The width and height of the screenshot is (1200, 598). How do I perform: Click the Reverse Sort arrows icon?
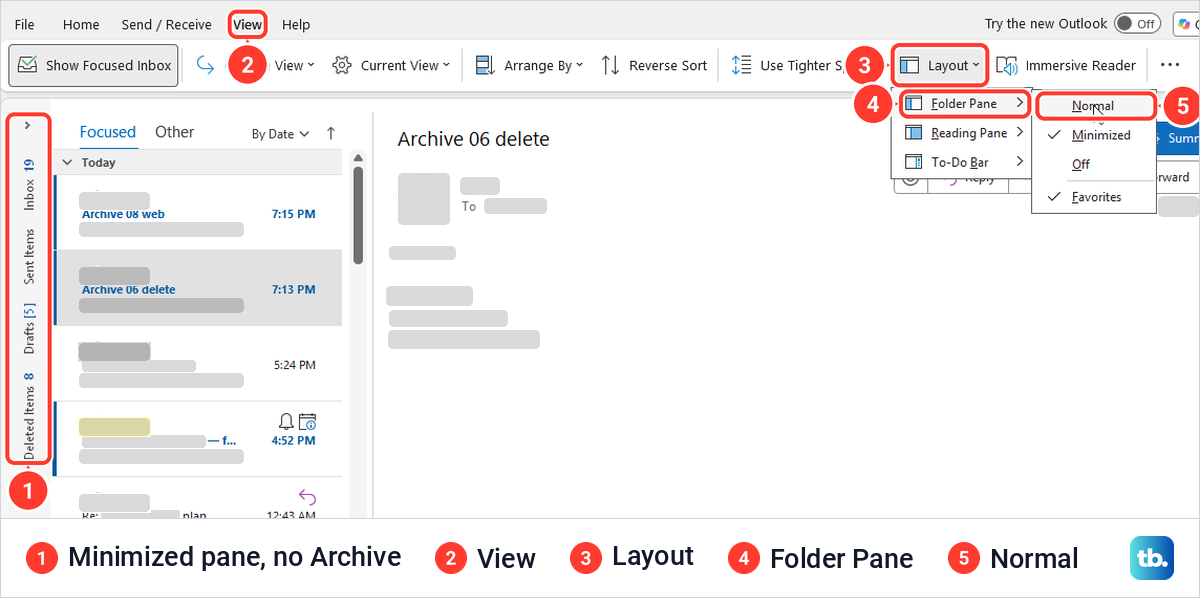(x=610, y=65)
